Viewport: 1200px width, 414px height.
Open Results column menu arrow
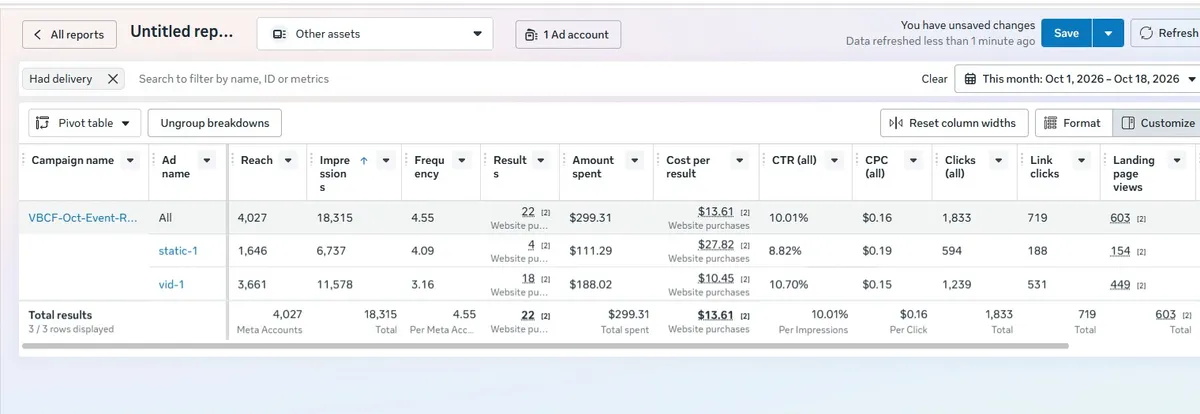pyautogui.click(x=540, y=160)
